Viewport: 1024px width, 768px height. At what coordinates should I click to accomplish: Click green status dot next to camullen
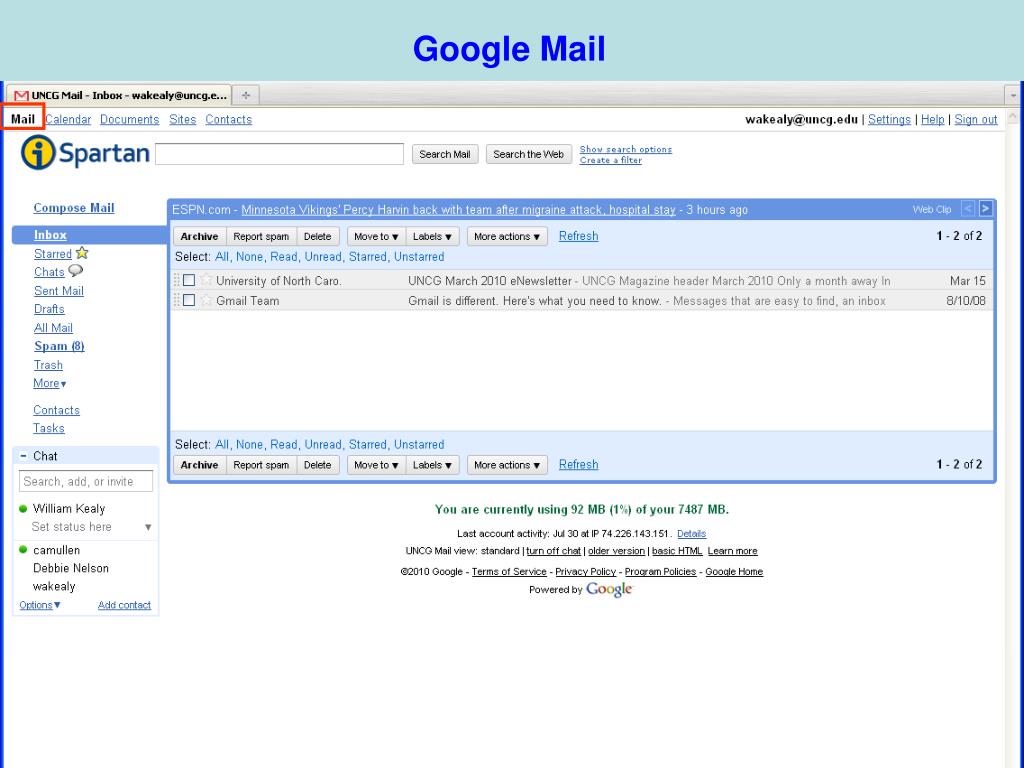(24, 550)
